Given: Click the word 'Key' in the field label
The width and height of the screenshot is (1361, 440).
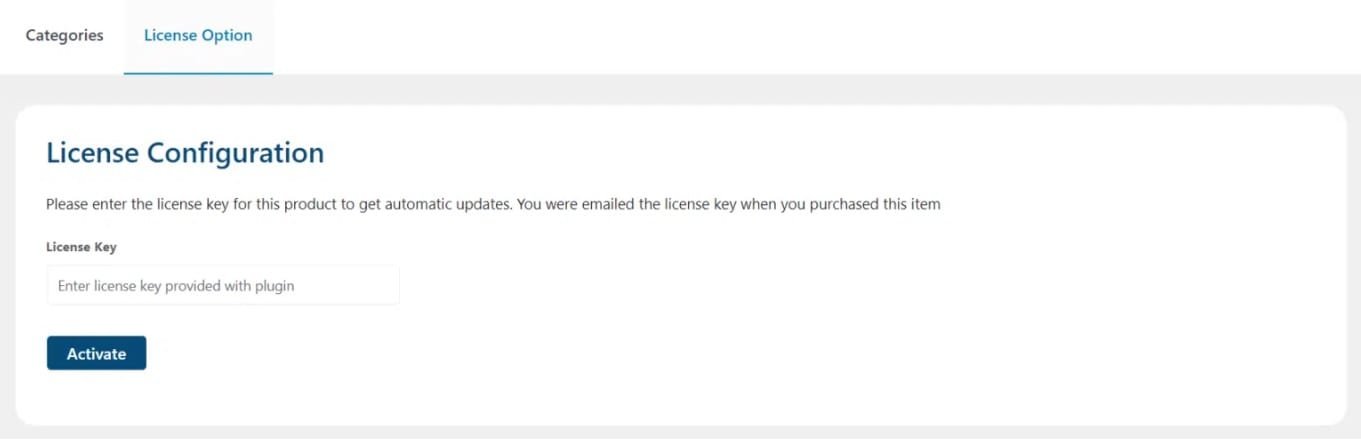Looking at the screenshot, I should point(105,247).
